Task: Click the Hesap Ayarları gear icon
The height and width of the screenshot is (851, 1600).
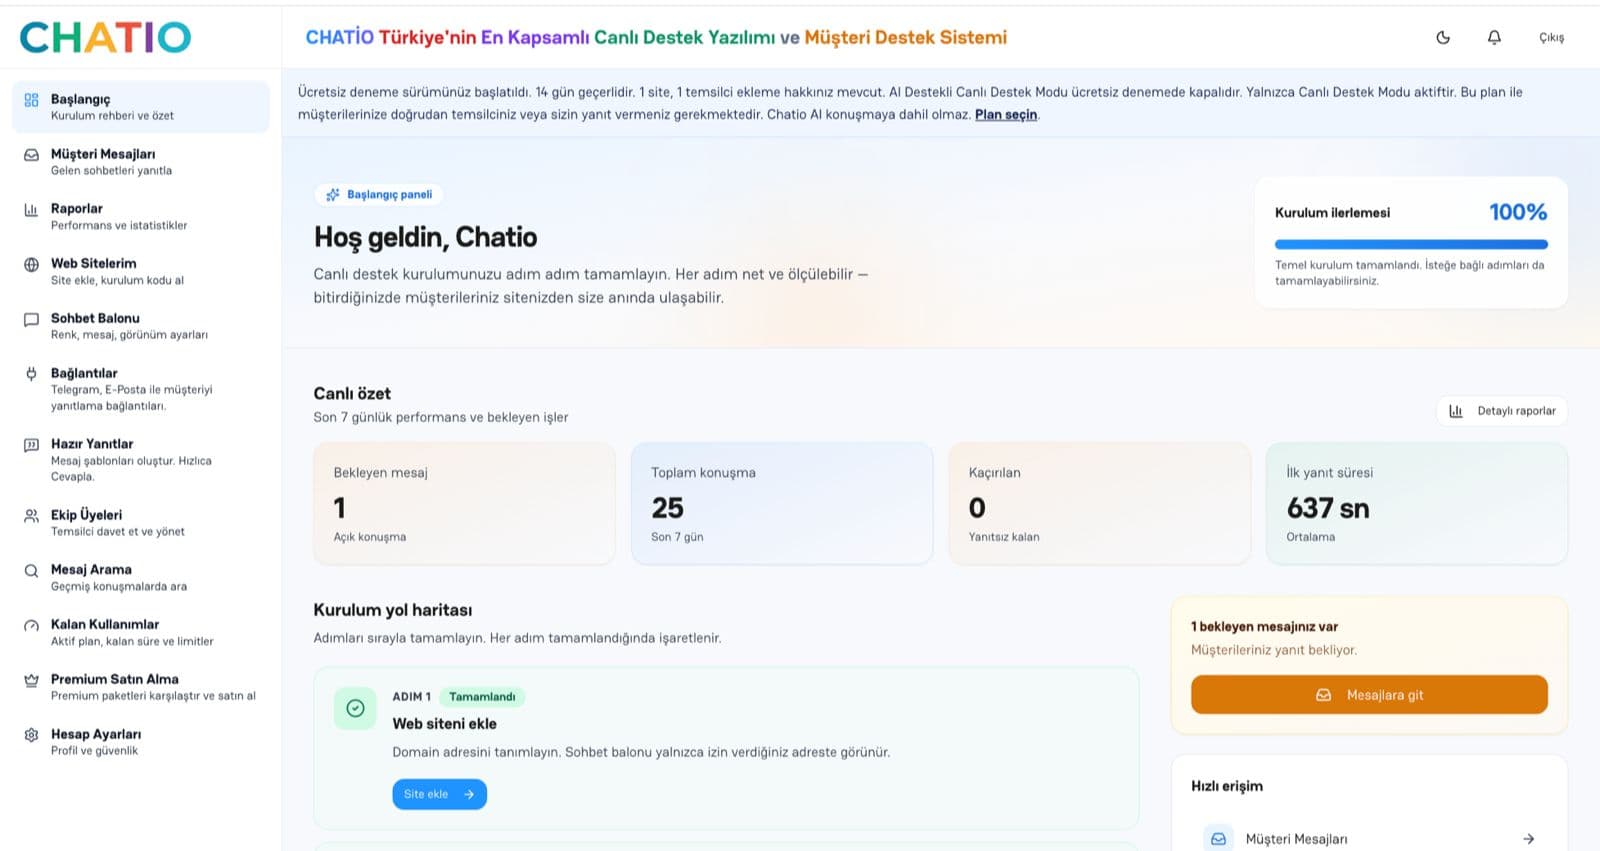Action: tap(31, 735)
